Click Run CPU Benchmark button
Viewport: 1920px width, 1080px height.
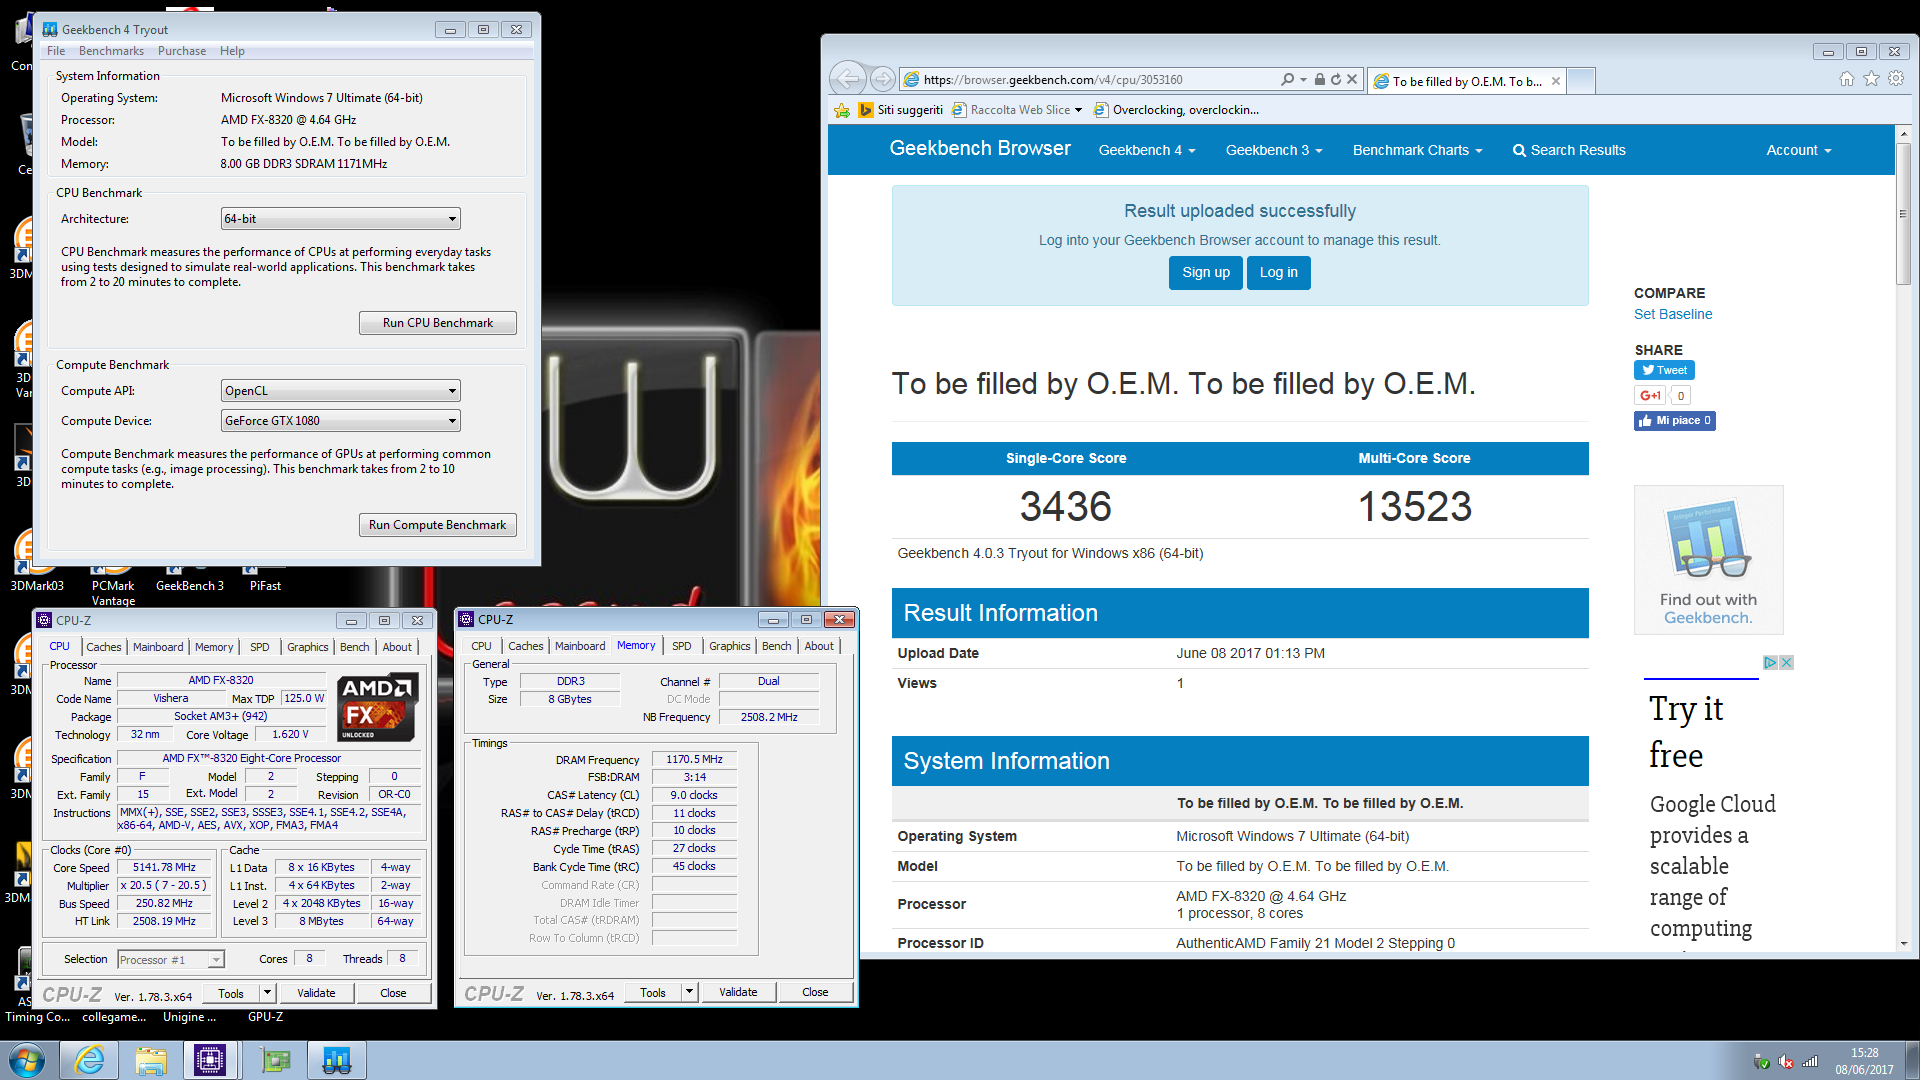coord(438,323)
